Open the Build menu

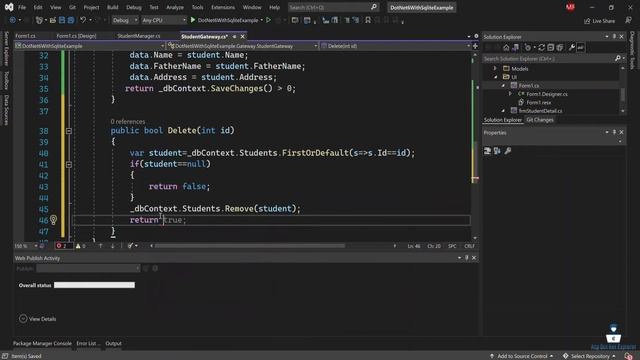112,7
